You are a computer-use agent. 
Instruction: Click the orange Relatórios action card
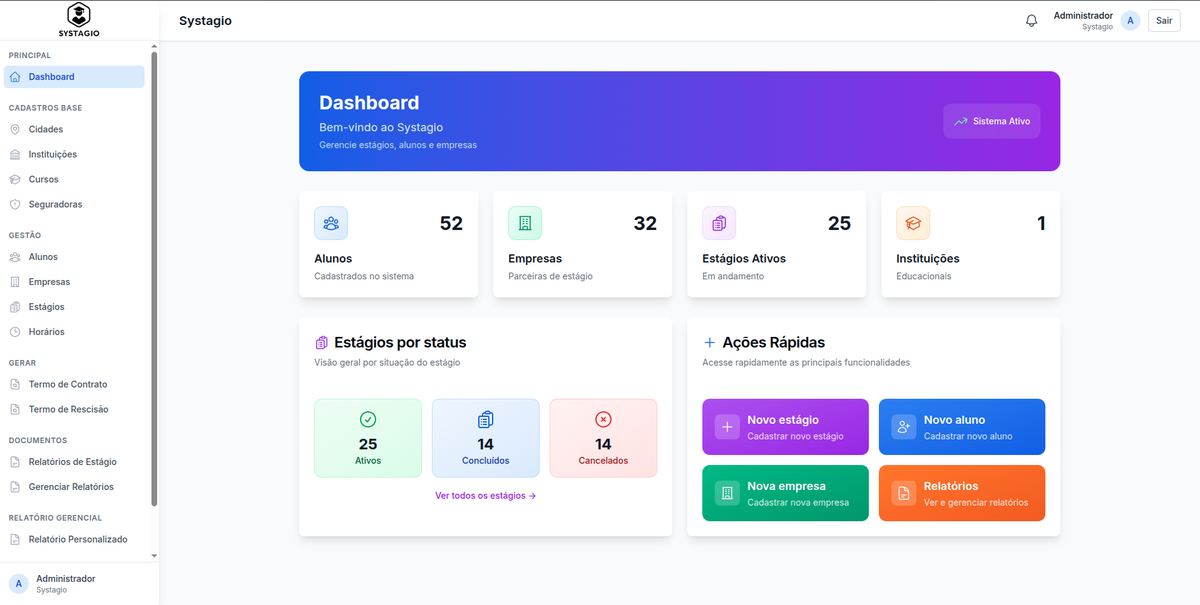click(x=961, y=493)
